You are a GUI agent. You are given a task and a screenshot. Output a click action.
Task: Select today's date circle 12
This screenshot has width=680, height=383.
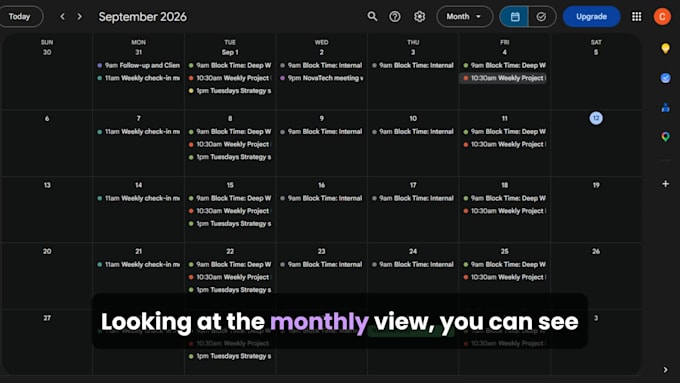coord(596,118)
